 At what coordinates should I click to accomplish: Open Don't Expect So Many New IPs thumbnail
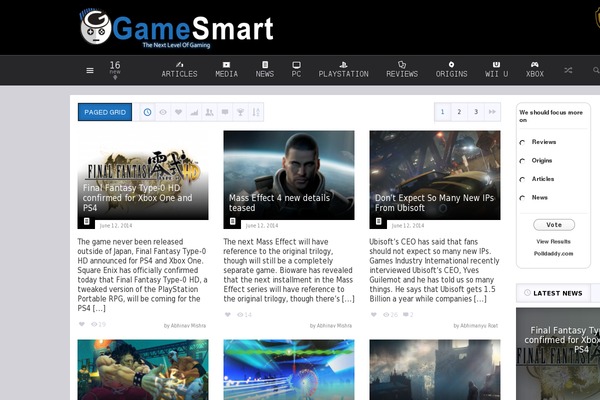coord(435,175)
